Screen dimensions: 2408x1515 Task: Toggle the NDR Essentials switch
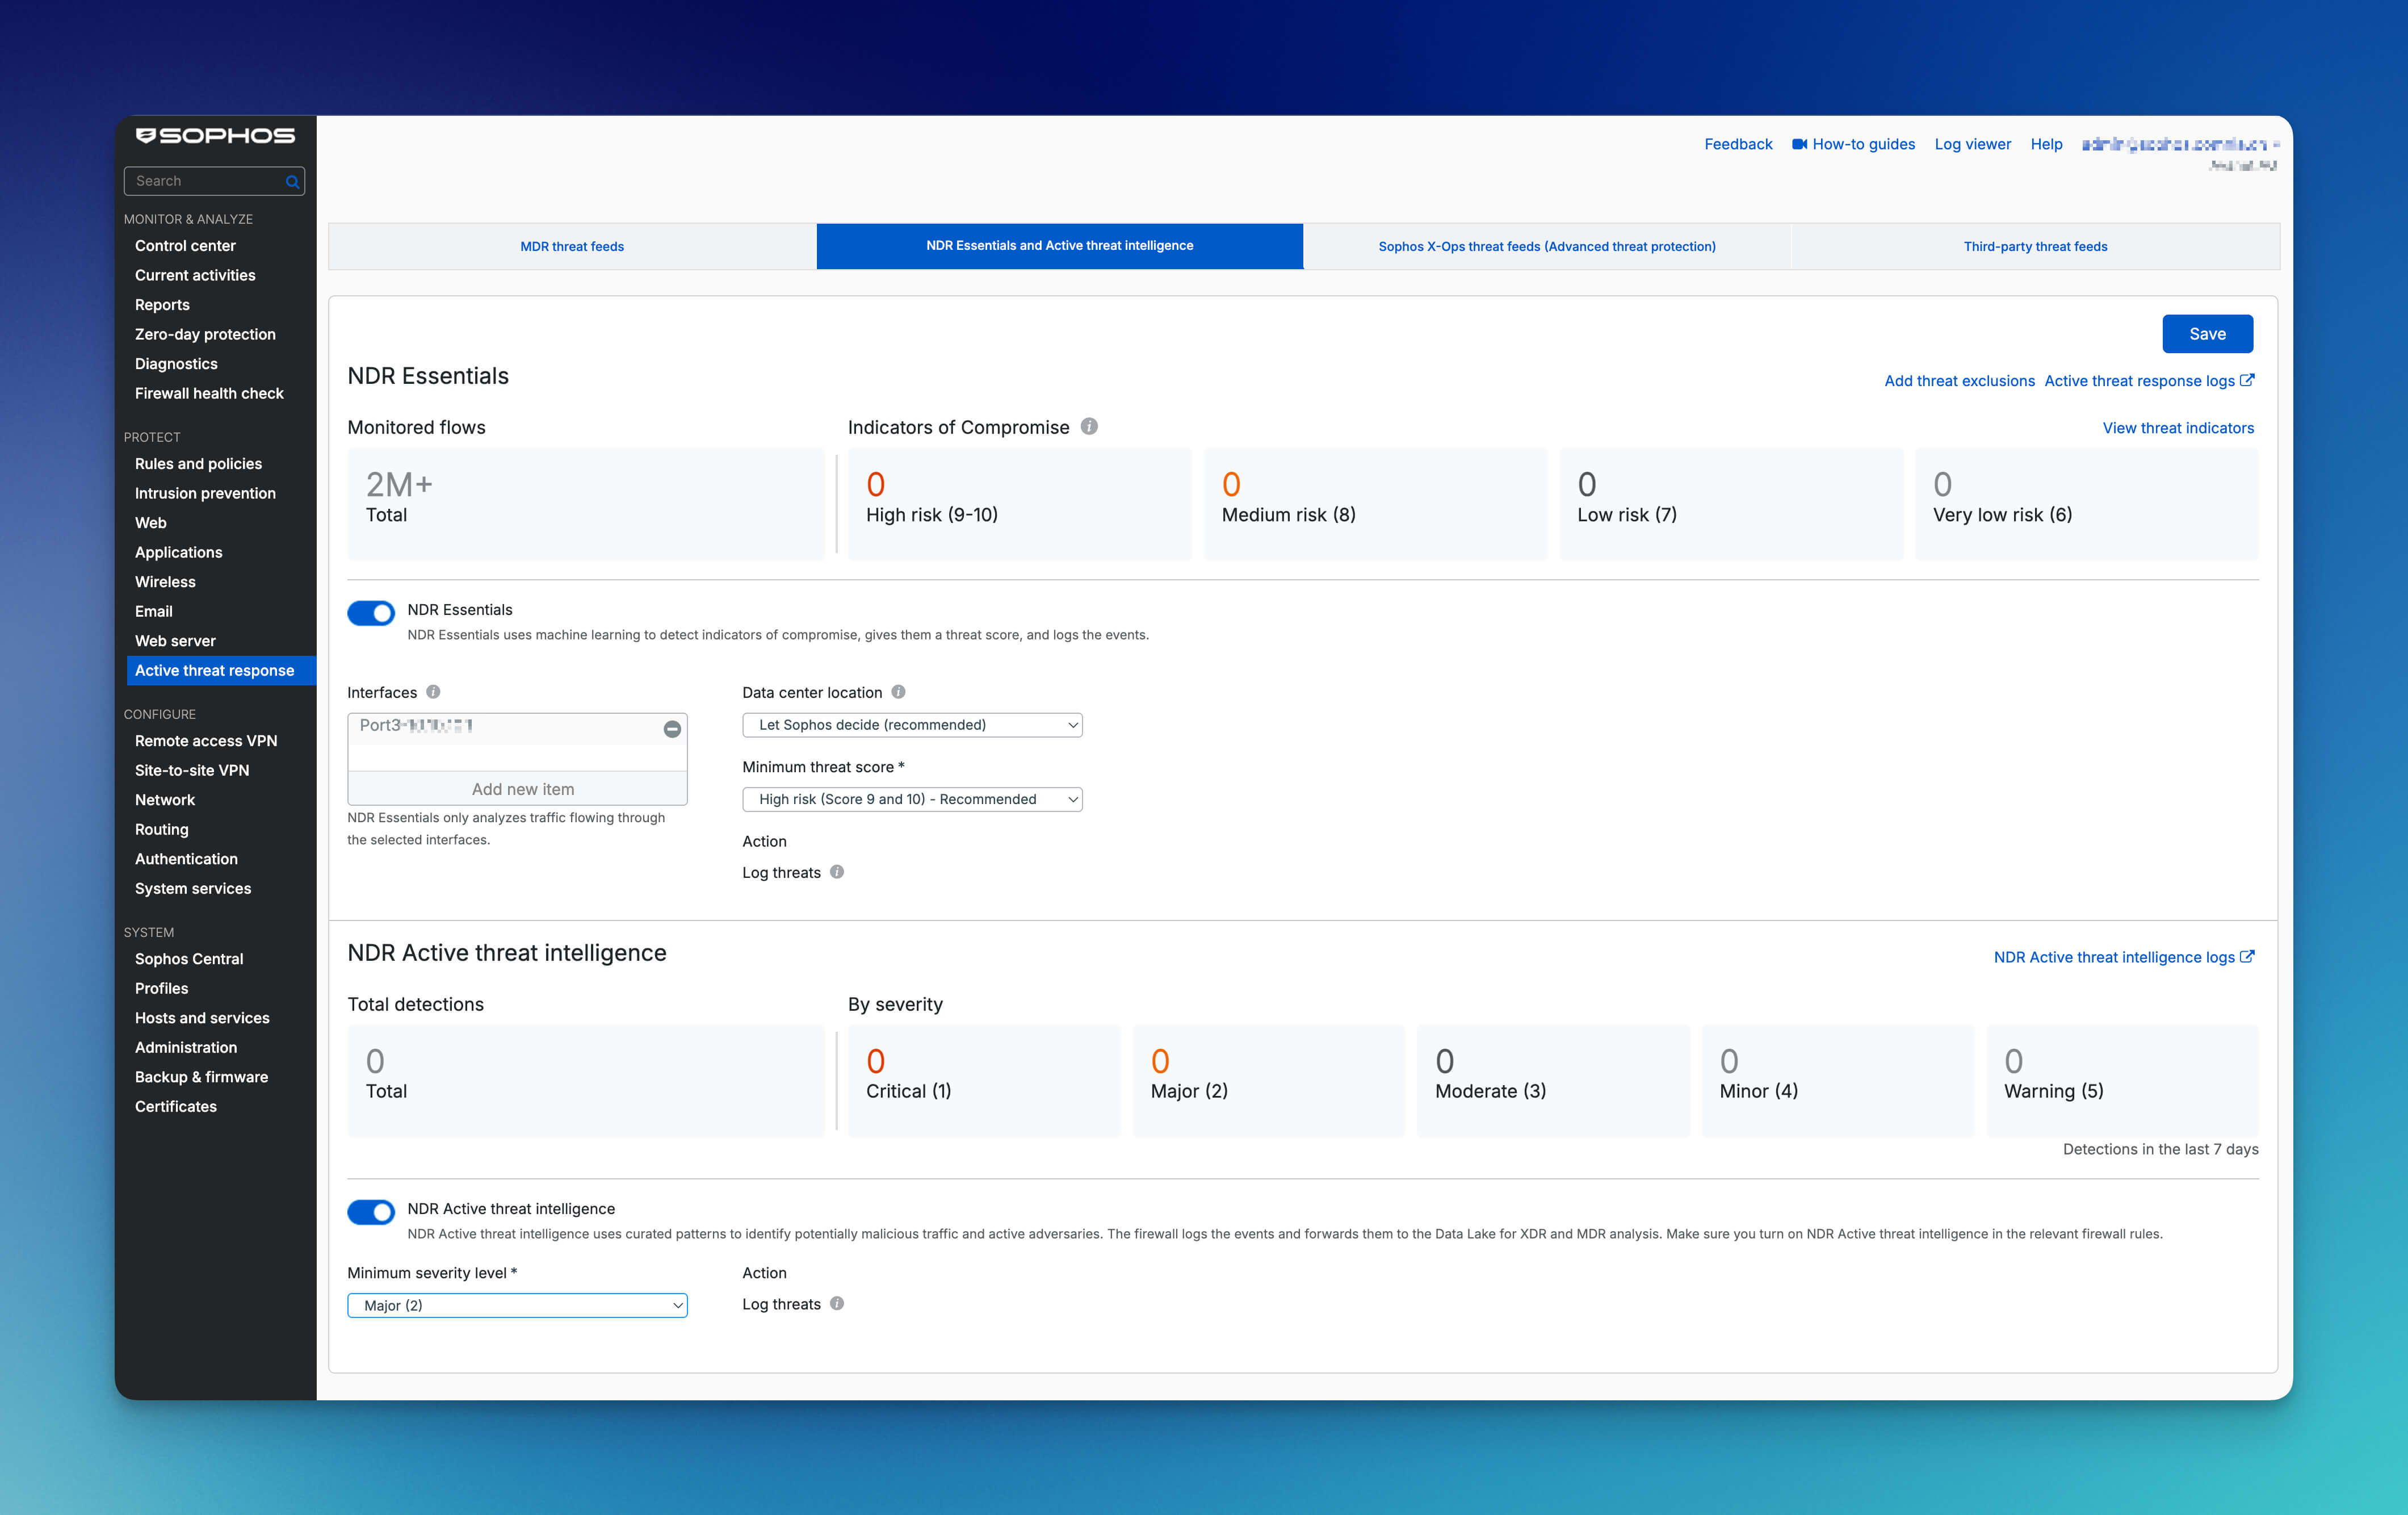coord(371,613)
